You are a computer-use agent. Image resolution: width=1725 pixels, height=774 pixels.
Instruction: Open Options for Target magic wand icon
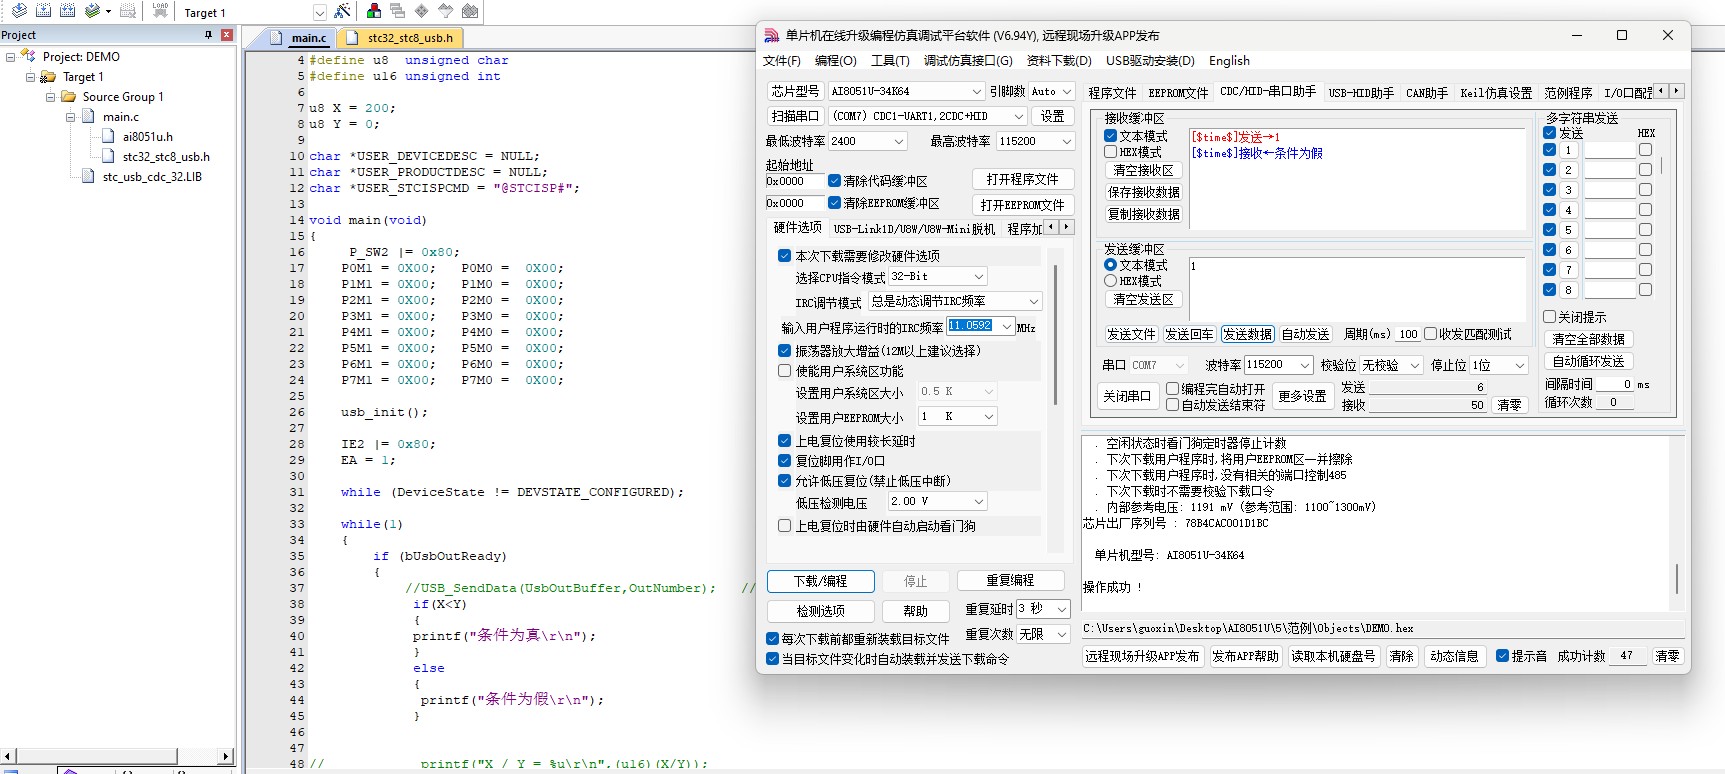coord(342,11)
